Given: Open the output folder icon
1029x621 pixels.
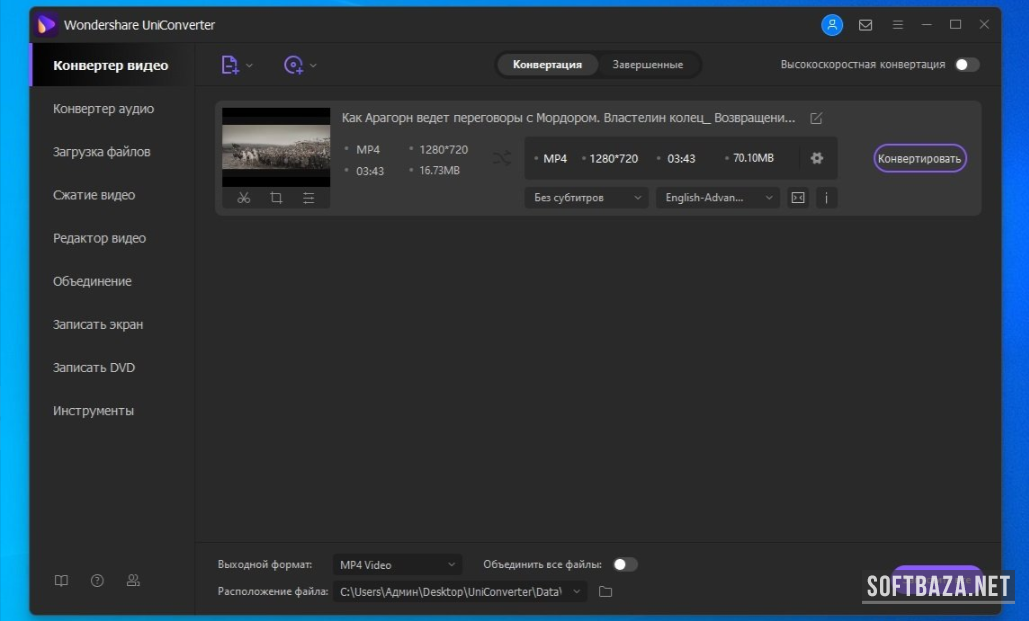Looking at the screenshot, I should coord(605,592).
